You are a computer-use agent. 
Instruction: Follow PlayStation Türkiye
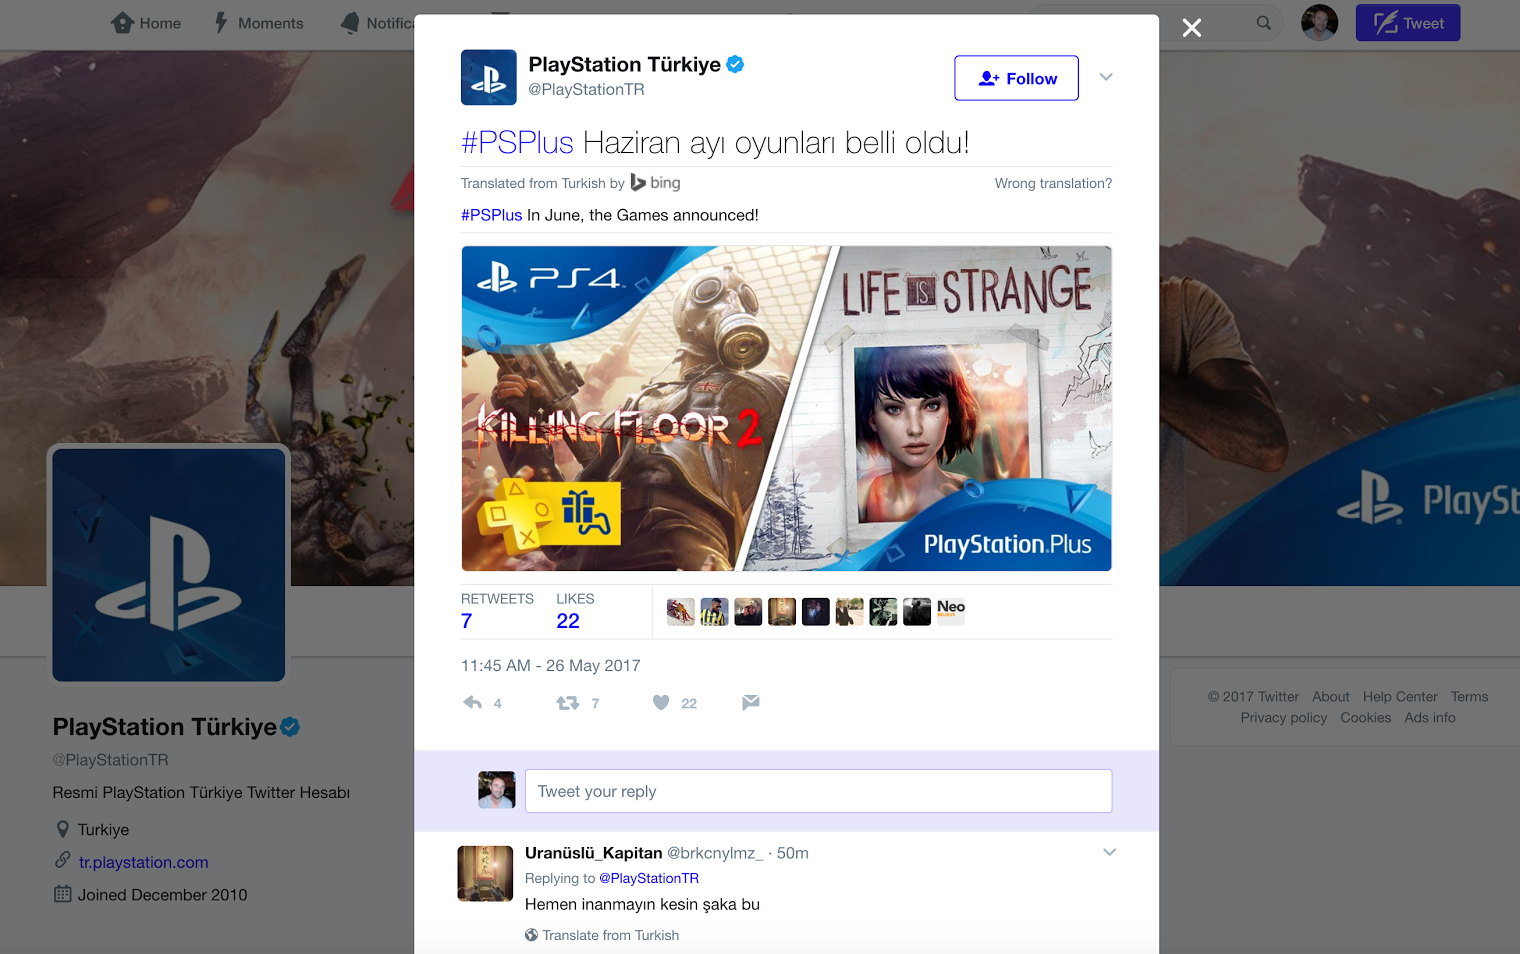click(x=1016, y=78)
